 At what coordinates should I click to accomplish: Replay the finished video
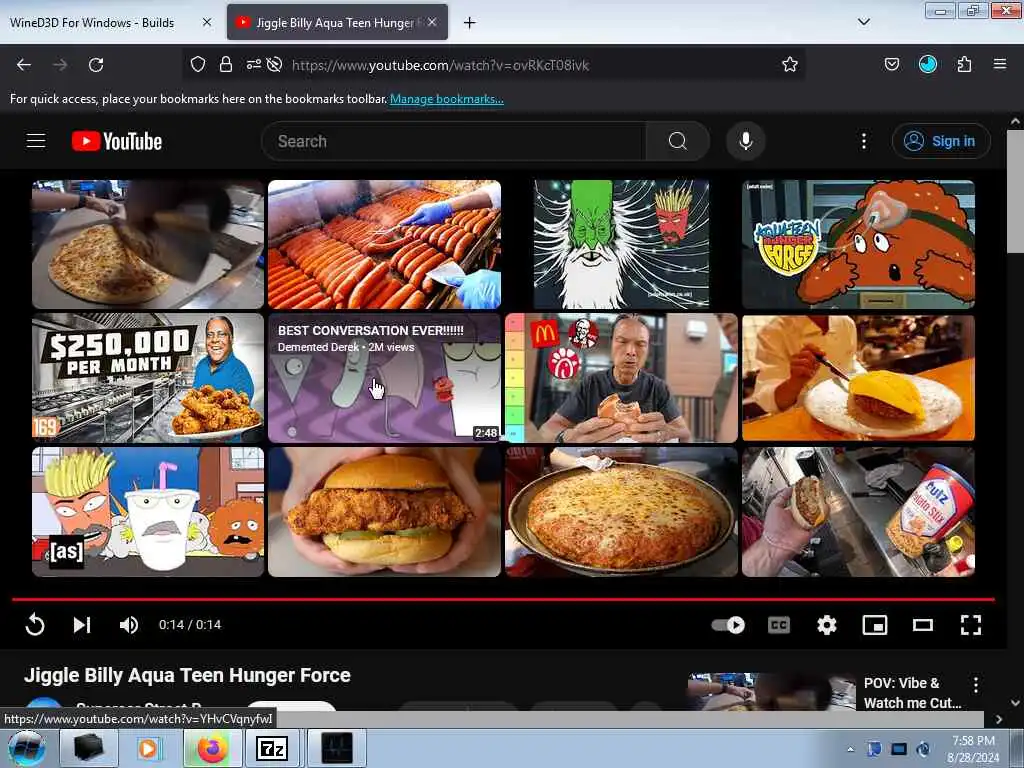(35, 625)
